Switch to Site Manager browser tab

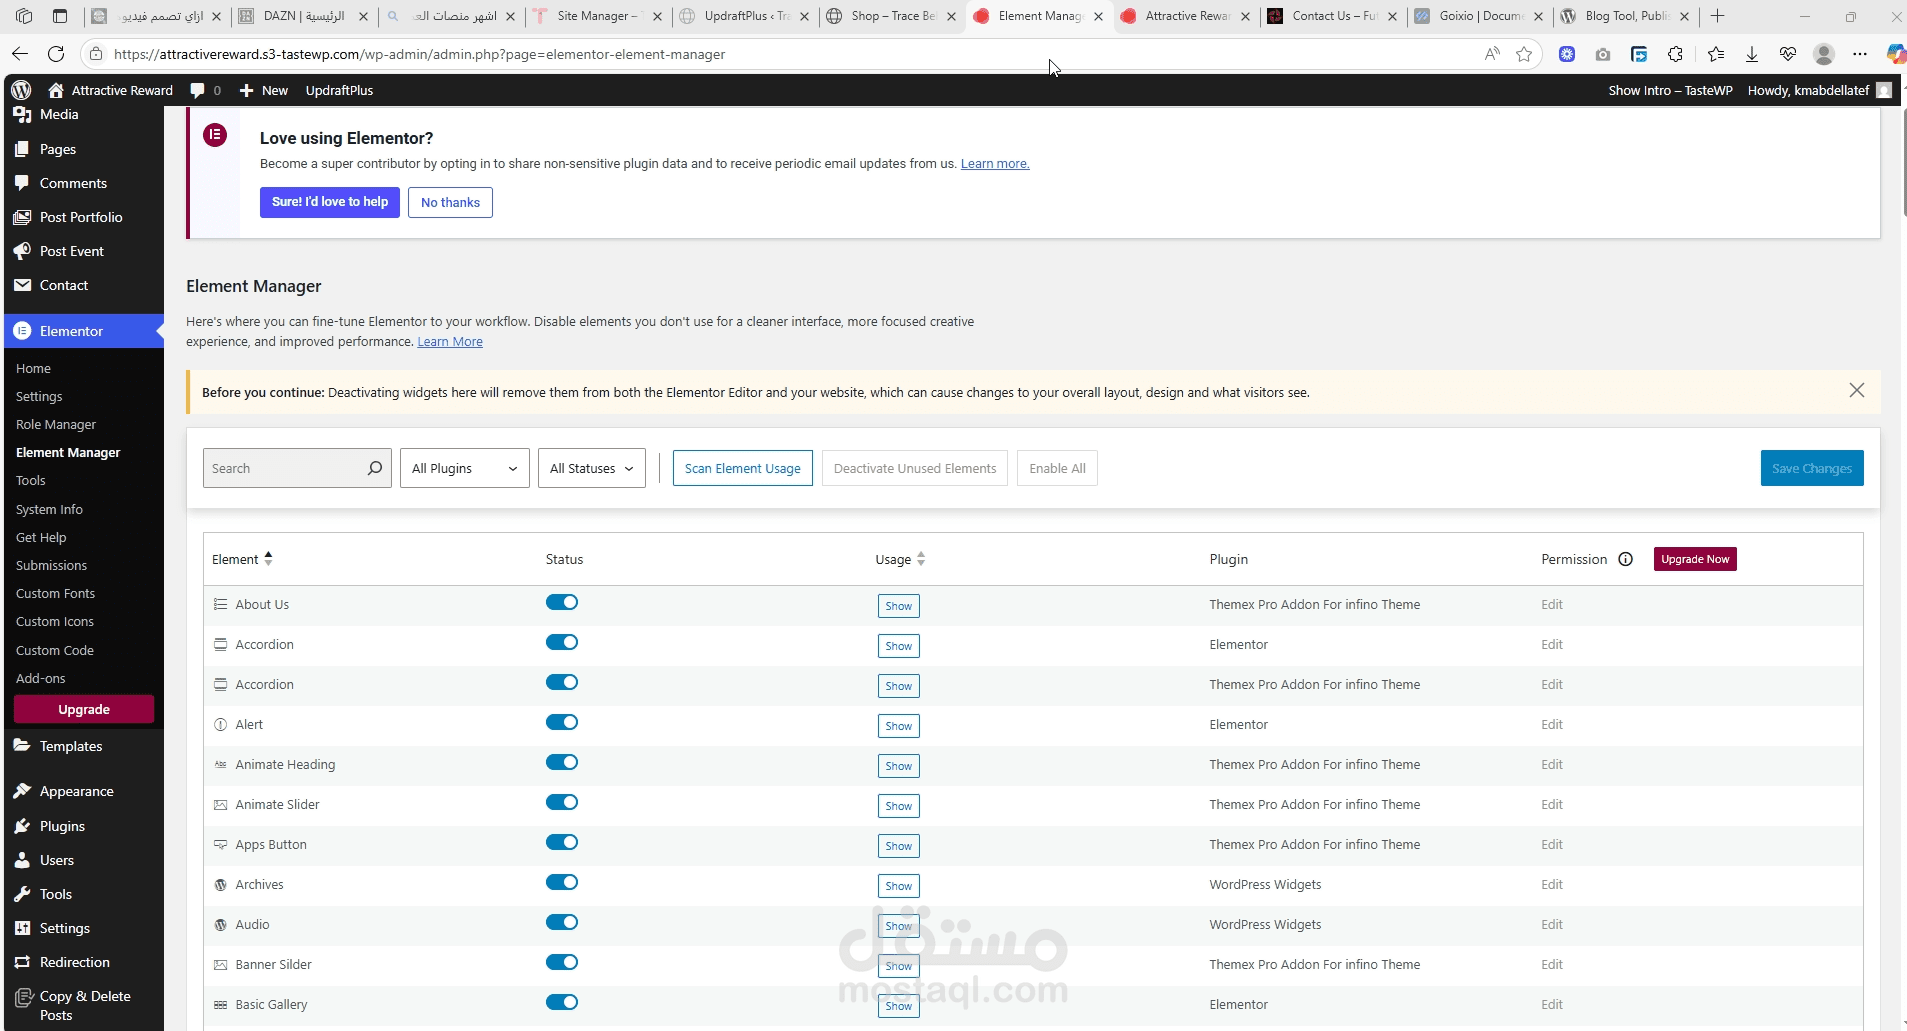[597, 16]
